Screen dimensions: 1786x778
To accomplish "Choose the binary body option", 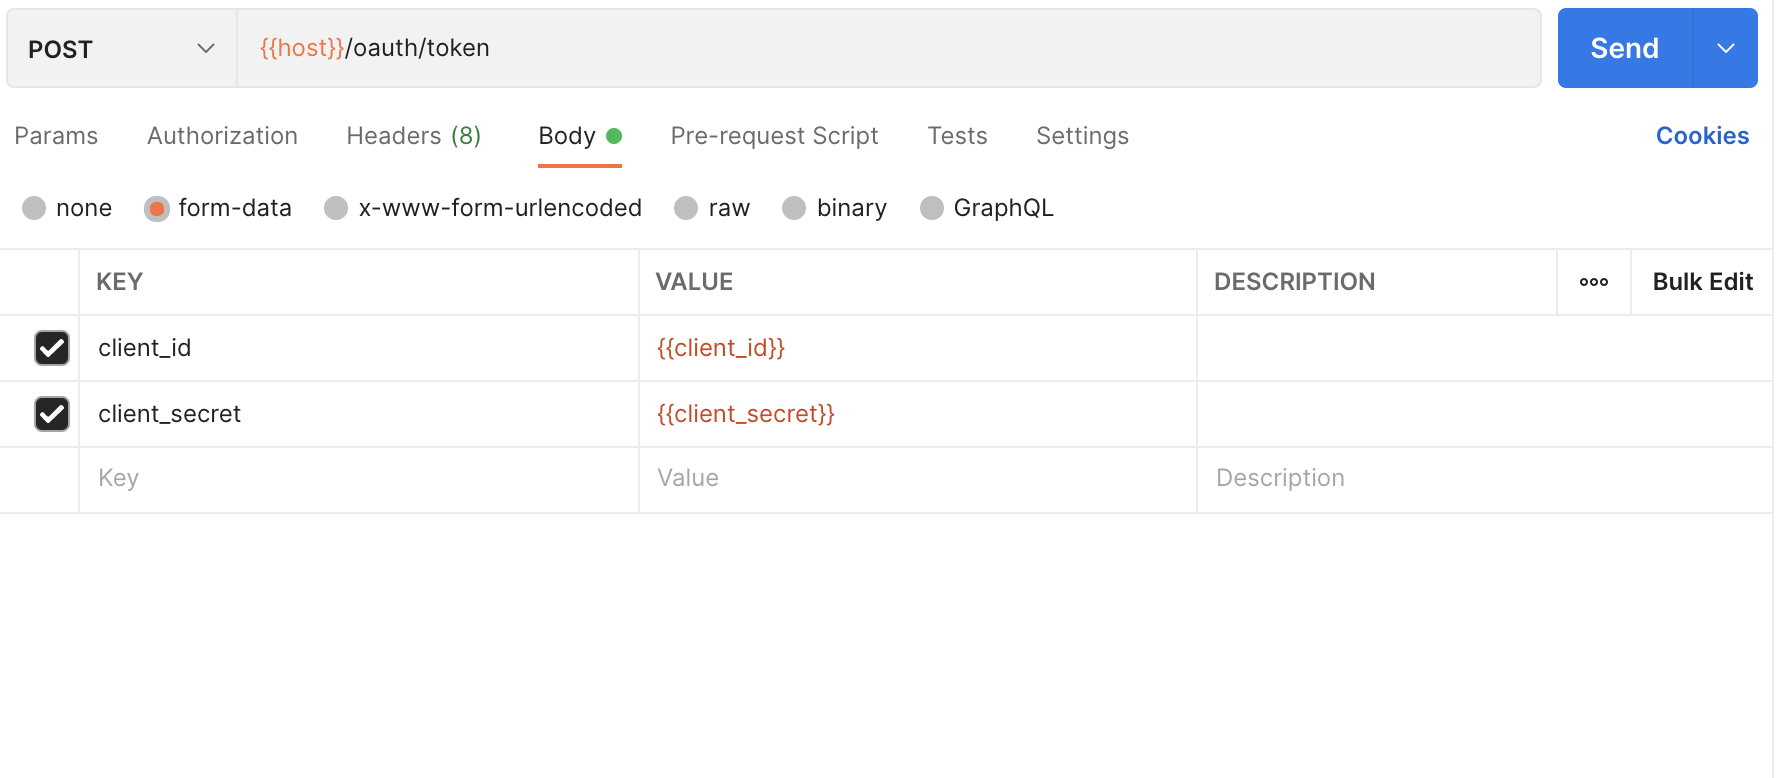I will pyautogui.click(x=794, y=208).
